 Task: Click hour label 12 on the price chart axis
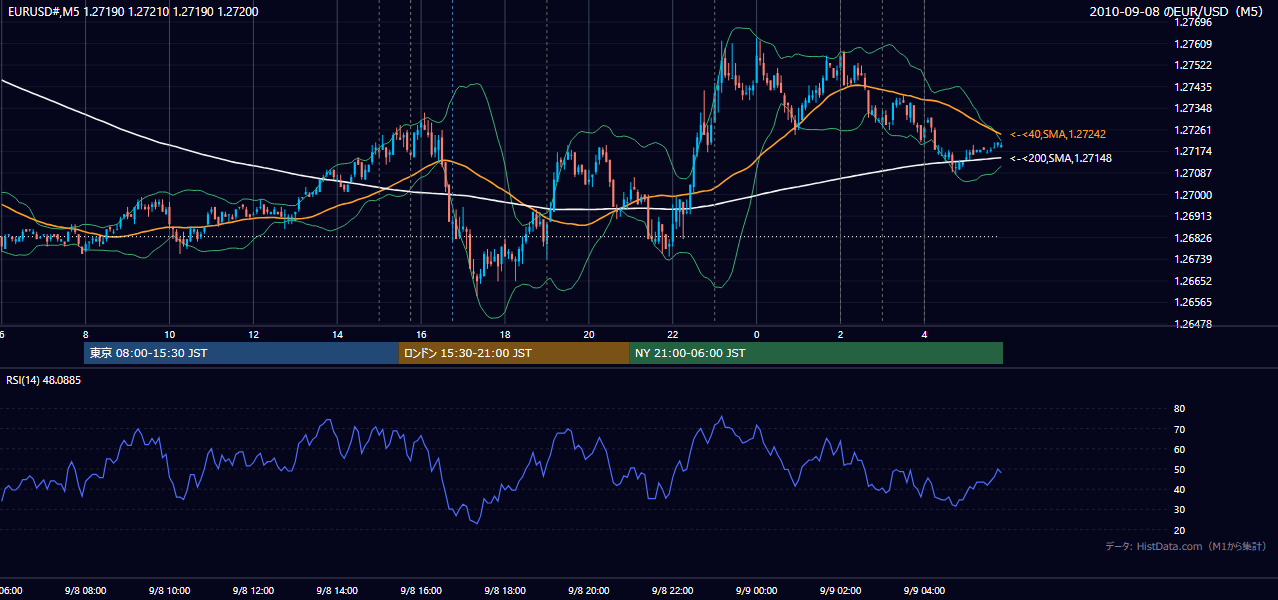point(253,335)
